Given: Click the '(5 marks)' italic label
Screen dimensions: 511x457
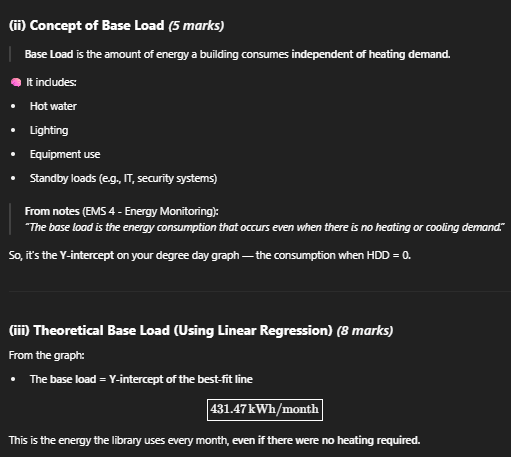Looking at the screenshot, I should pyautogui.click(x=196, y=26).
